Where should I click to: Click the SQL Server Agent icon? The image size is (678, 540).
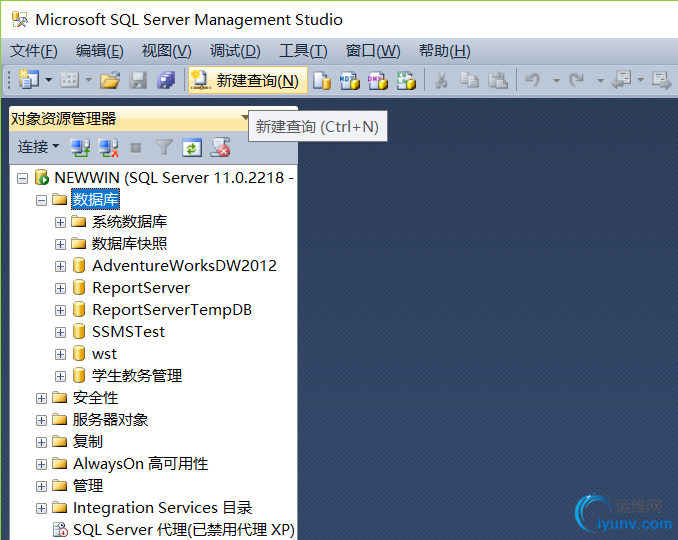pos(60,530)
